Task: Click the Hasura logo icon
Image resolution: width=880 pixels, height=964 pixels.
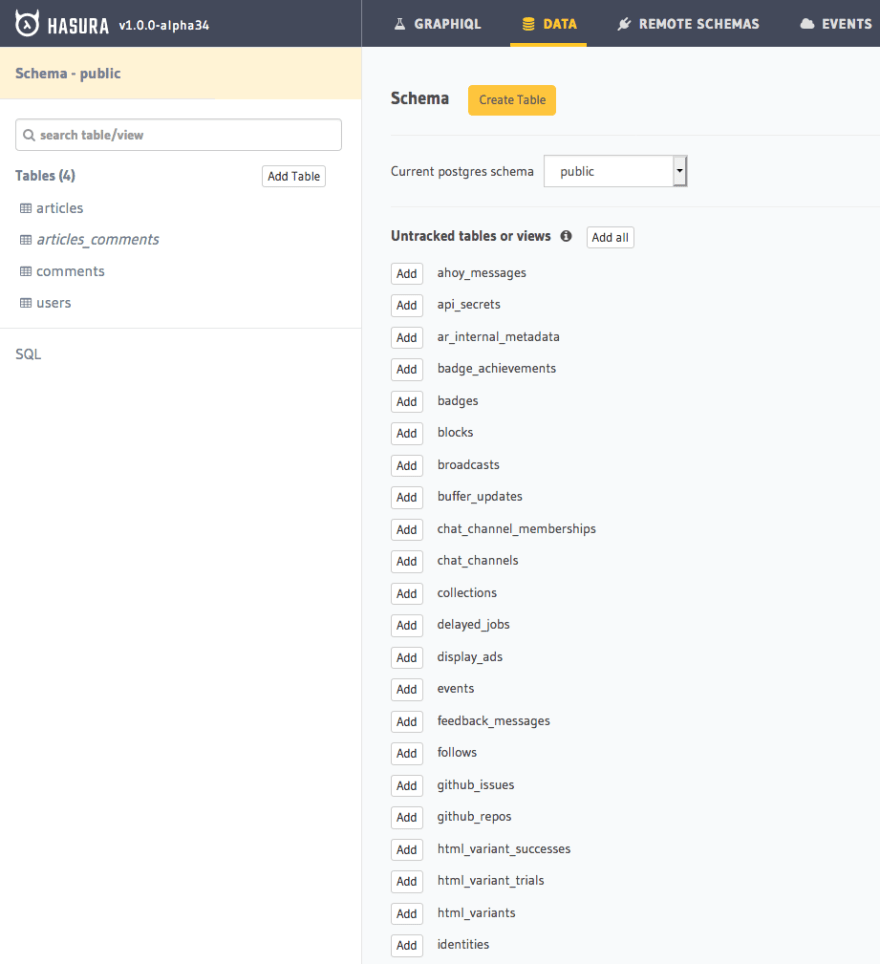Action: 27,23
